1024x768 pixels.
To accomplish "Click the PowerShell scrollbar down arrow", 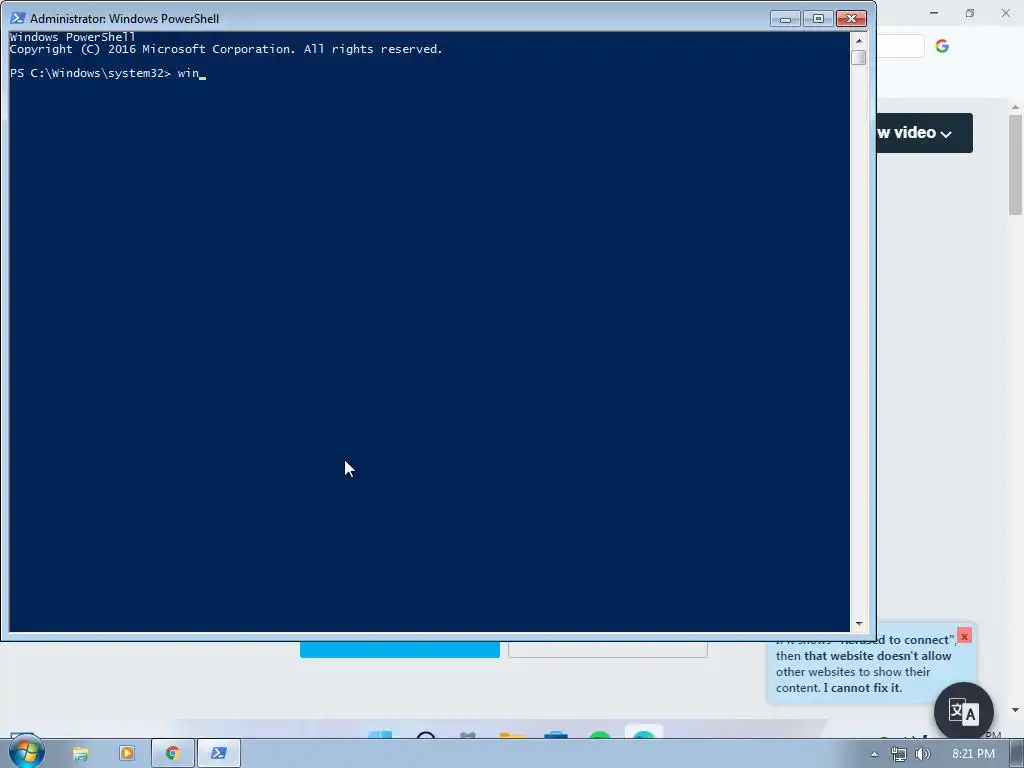I will click(859, 624).
